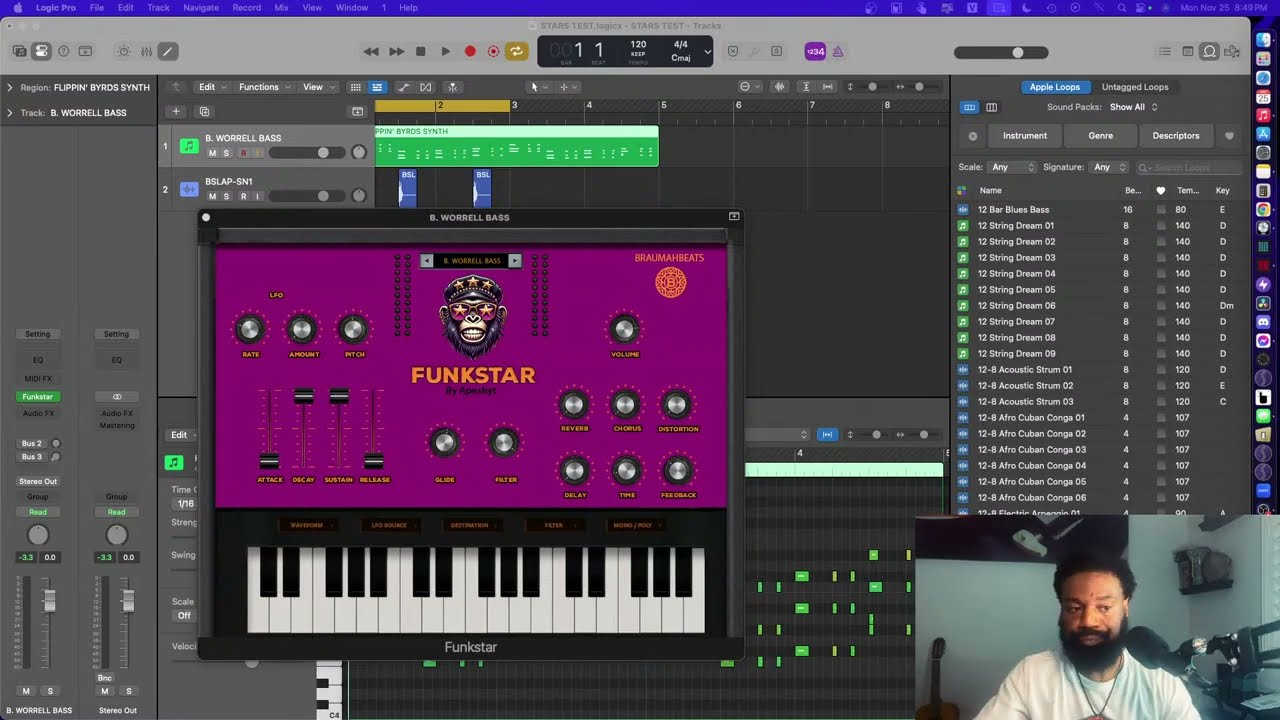
Task: Open the LCD display mode dropdown arrow
Action: 707,51
